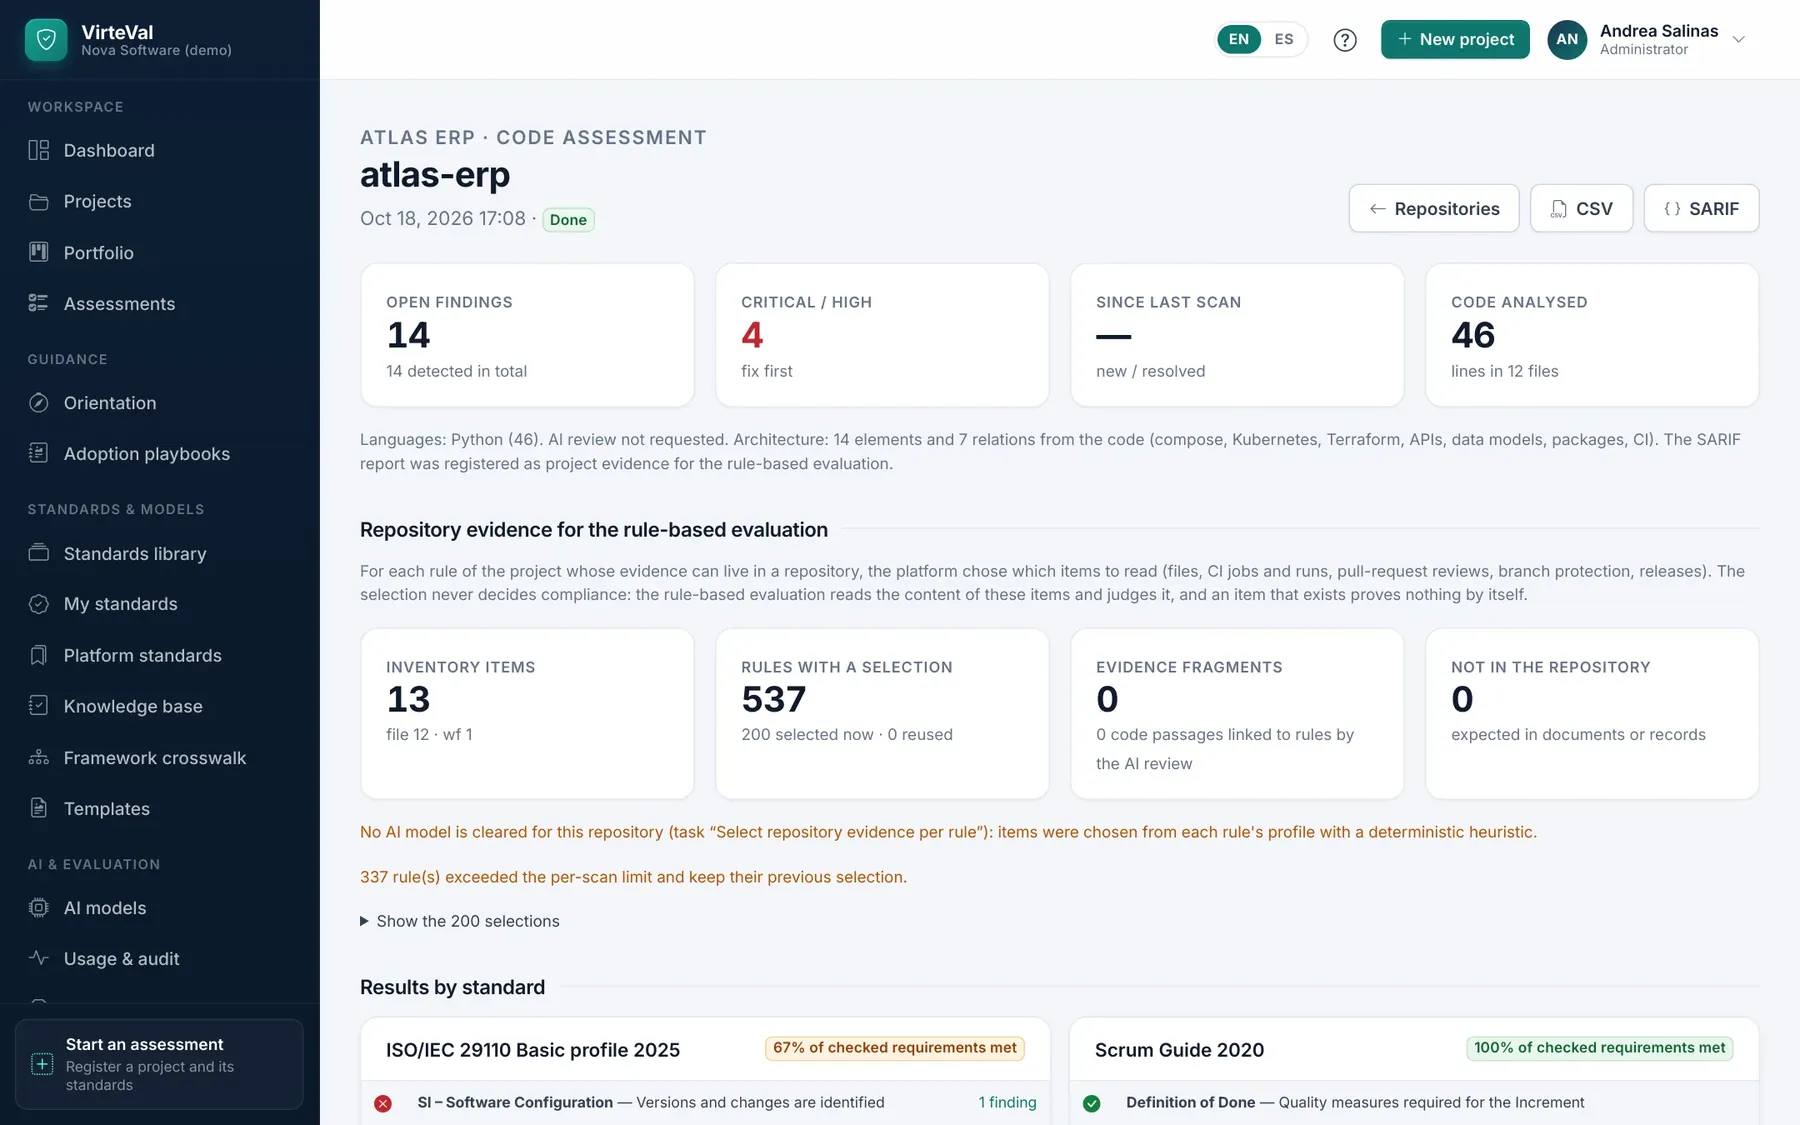Click the Assessments checklist icon
Image resolution: width=1800 pixels, height=1125 pixels.
(x=39, y=303)
